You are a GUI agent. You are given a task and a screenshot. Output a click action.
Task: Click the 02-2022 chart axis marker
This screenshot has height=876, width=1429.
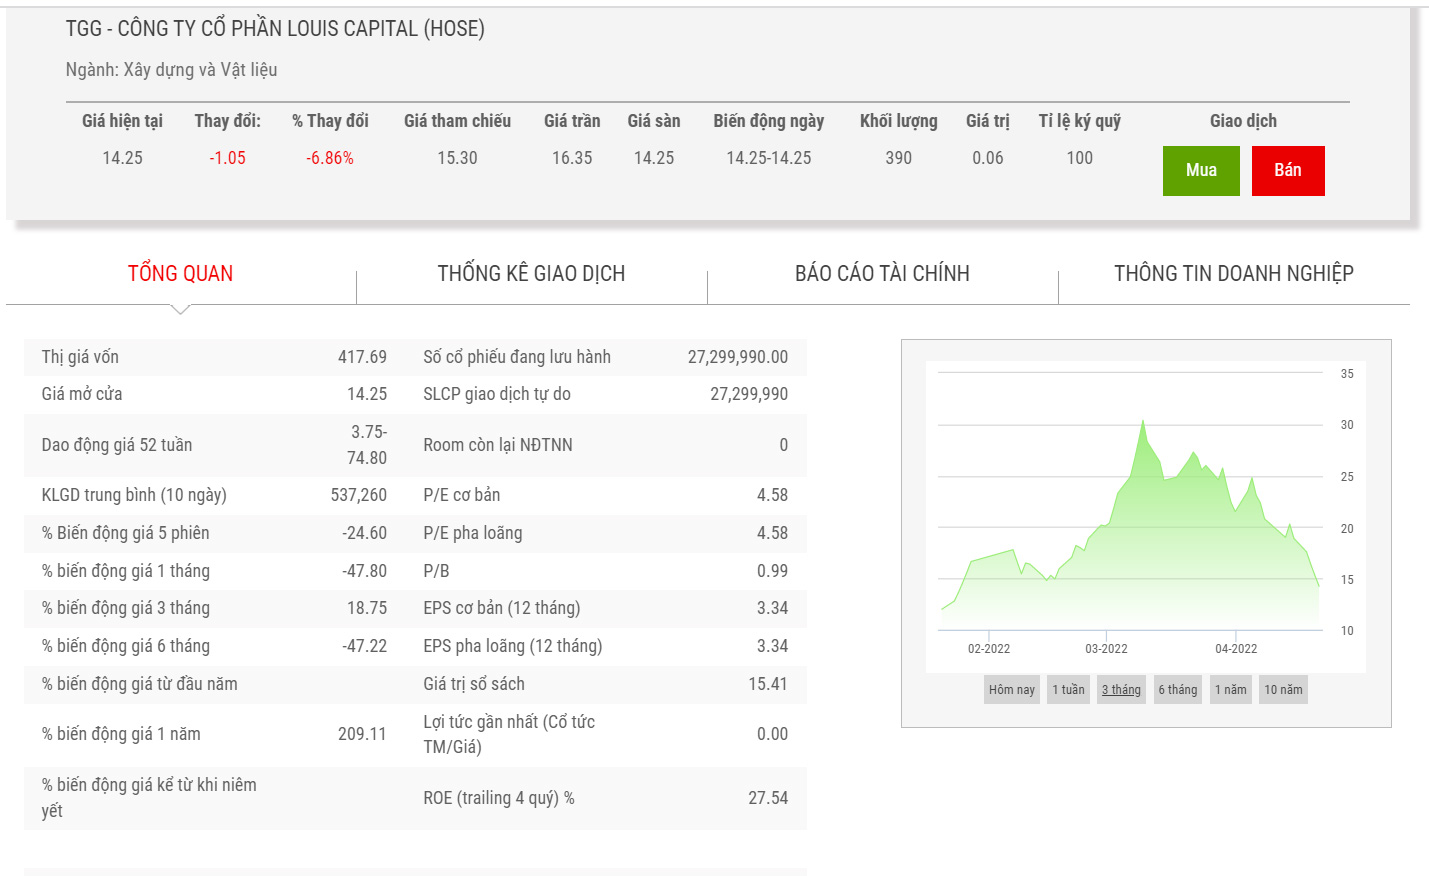tap(989, 649)
